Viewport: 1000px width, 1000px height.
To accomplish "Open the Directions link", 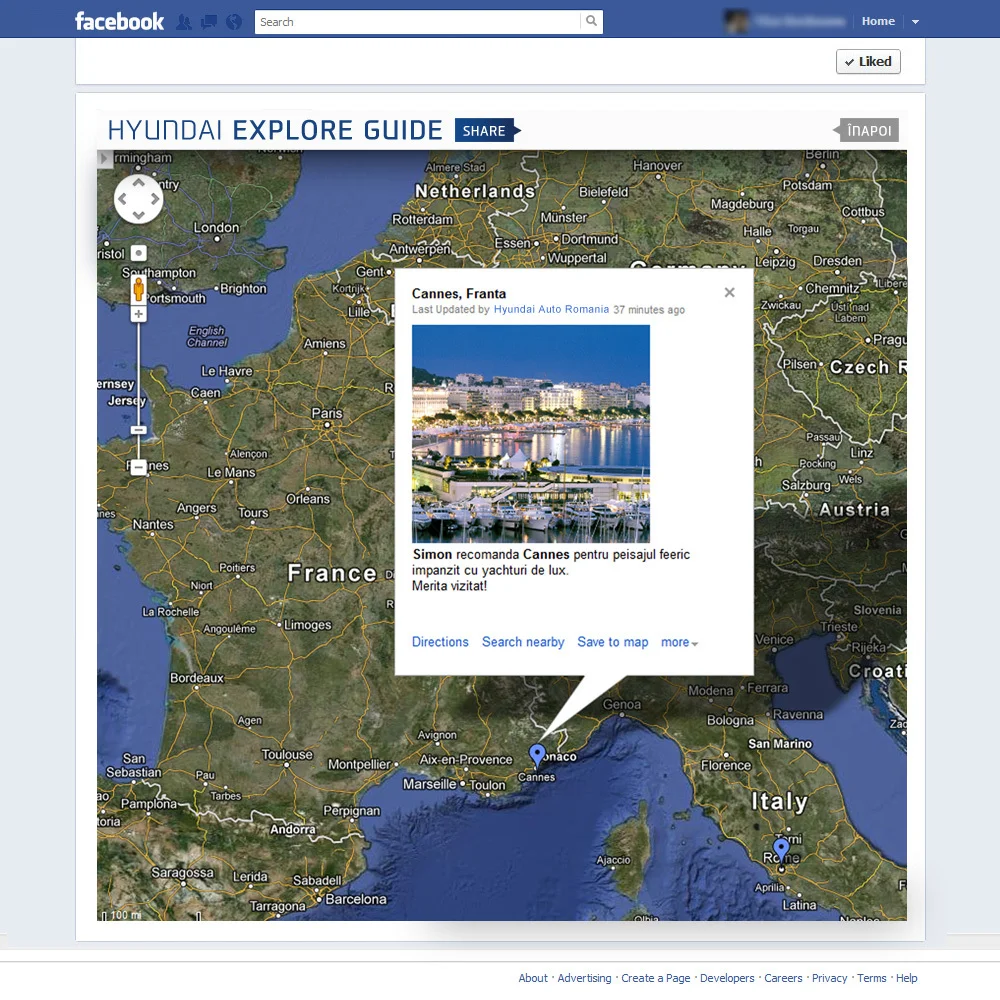I will click(x=440, y=642).
